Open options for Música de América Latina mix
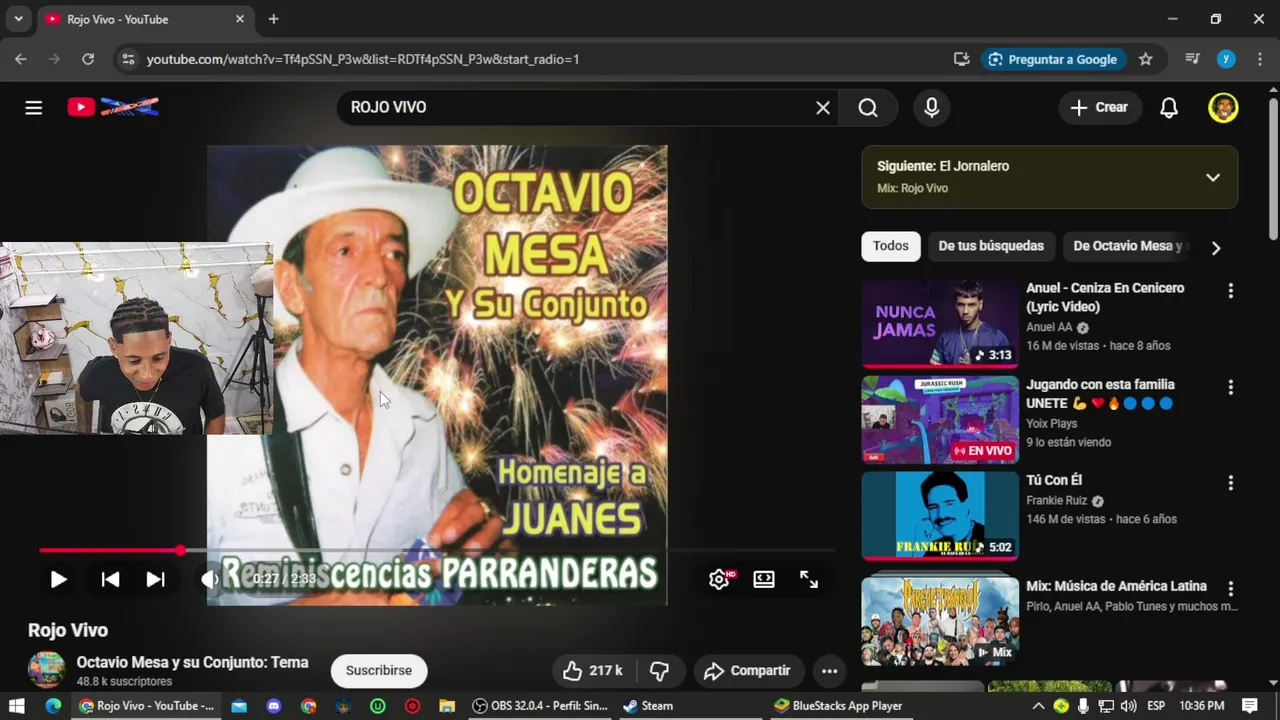The height and width of the screenshot is (720, 1280). coord(1231,589)
